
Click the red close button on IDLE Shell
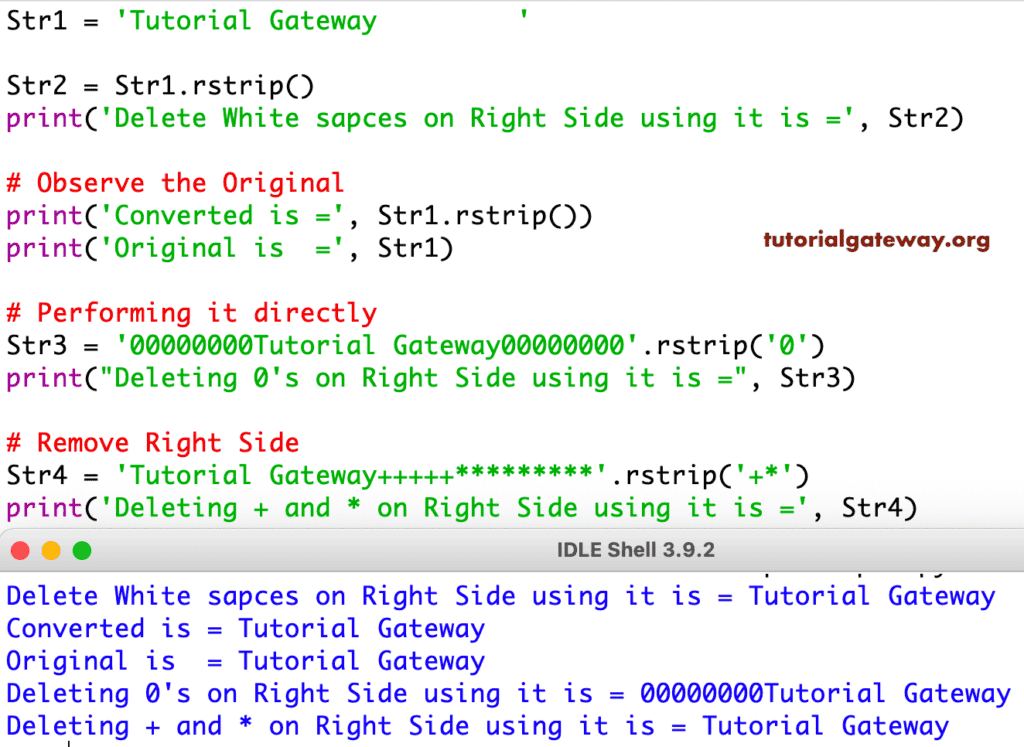[18, 550]
